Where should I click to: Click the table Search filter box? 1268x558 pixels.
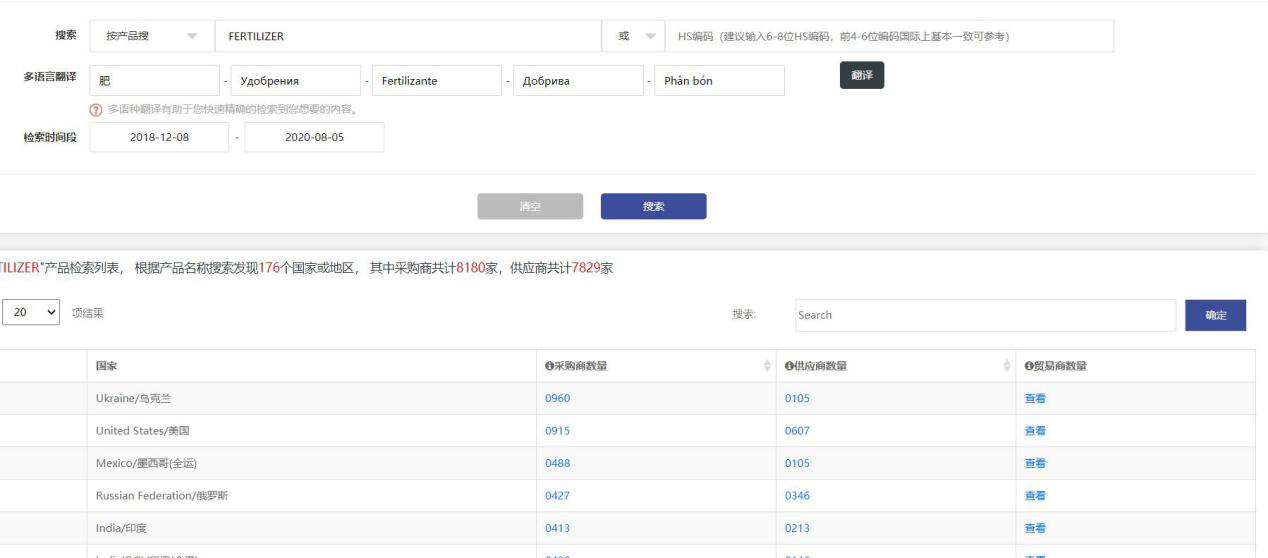point(985,315)
